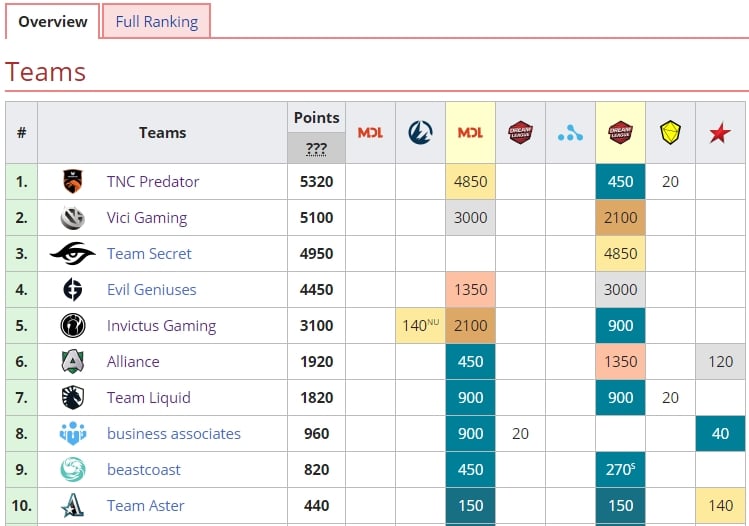Select business associates' 960 total points
The height and width of the screenshot is (526, 749).
point(316,434)
